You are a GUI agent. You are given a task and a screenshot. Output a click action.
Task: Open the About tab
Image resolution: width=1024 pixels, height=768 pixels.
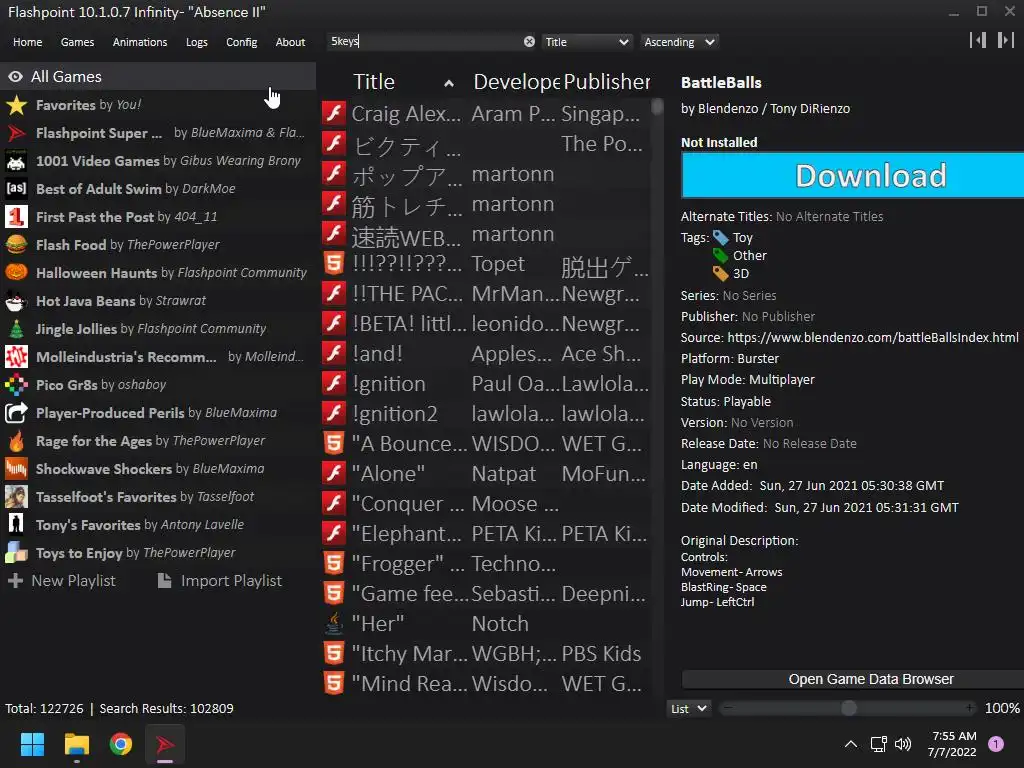290,42
